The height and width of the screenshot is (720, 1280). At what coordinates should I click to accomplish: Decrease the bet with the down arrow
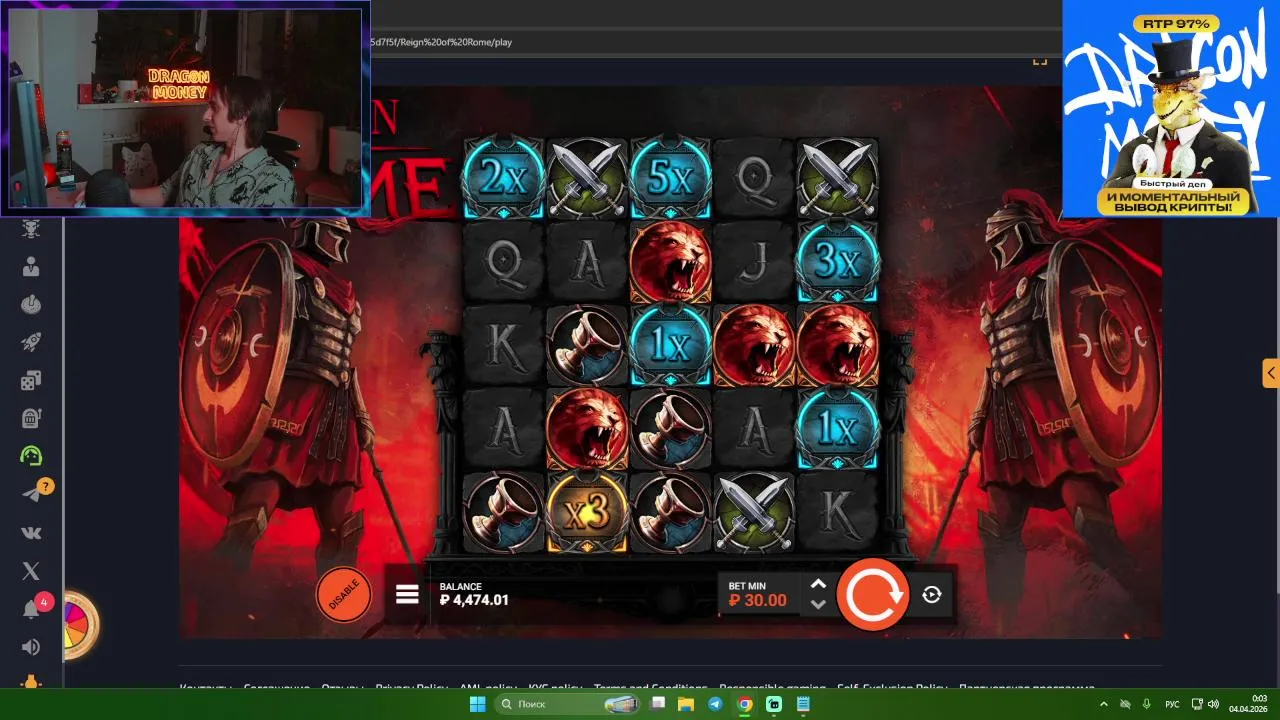818,604
